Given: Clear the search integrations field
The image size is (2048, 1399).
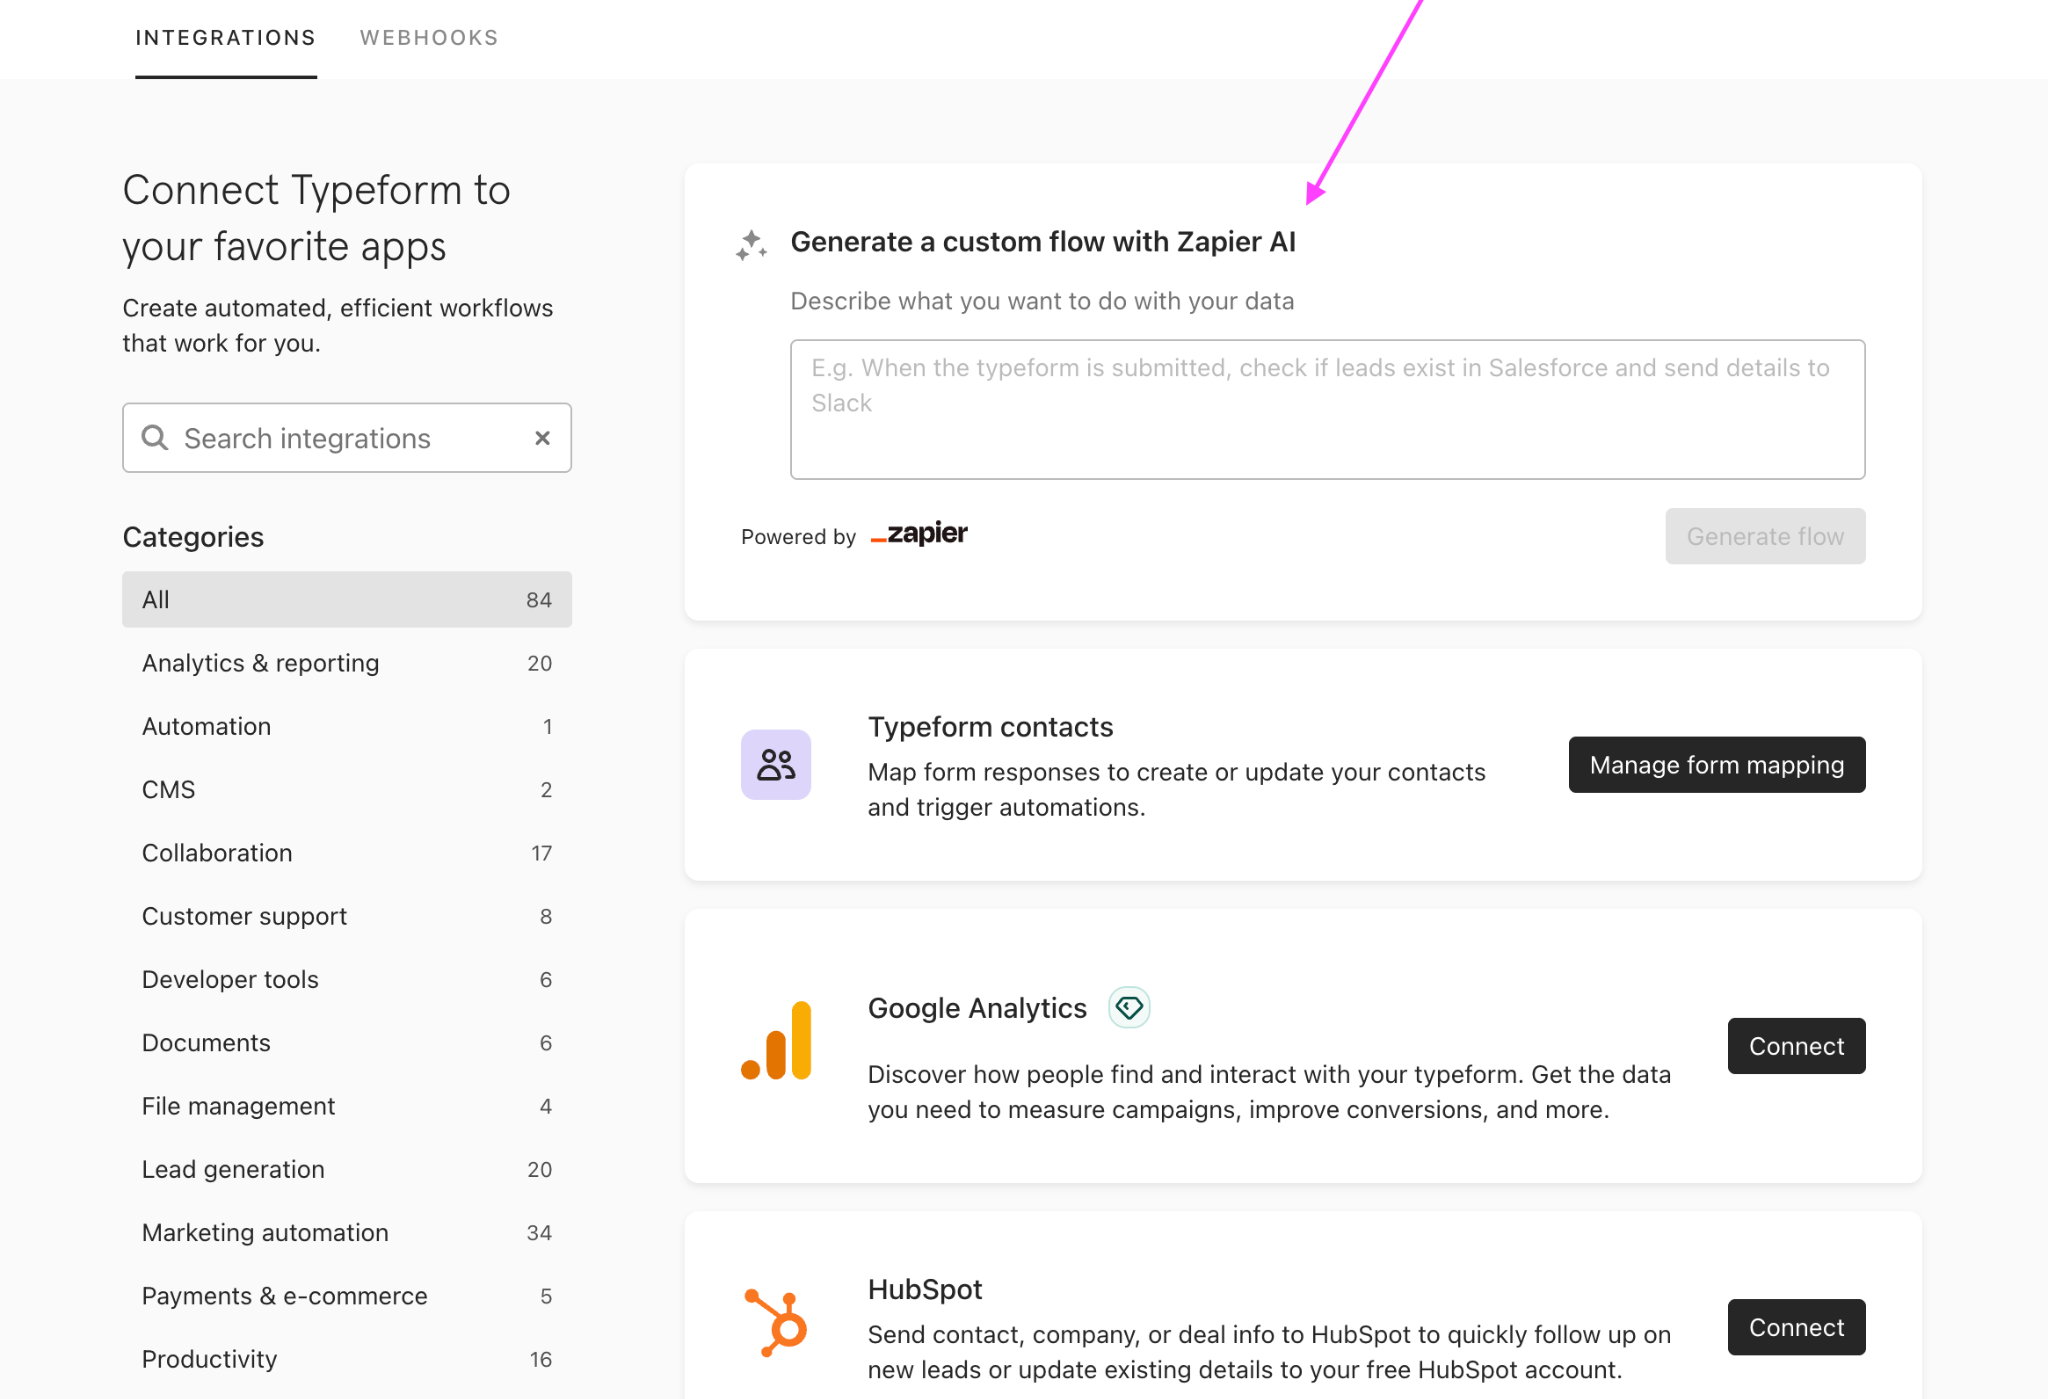Looking at the screenshot, I should tap(542, 438).
